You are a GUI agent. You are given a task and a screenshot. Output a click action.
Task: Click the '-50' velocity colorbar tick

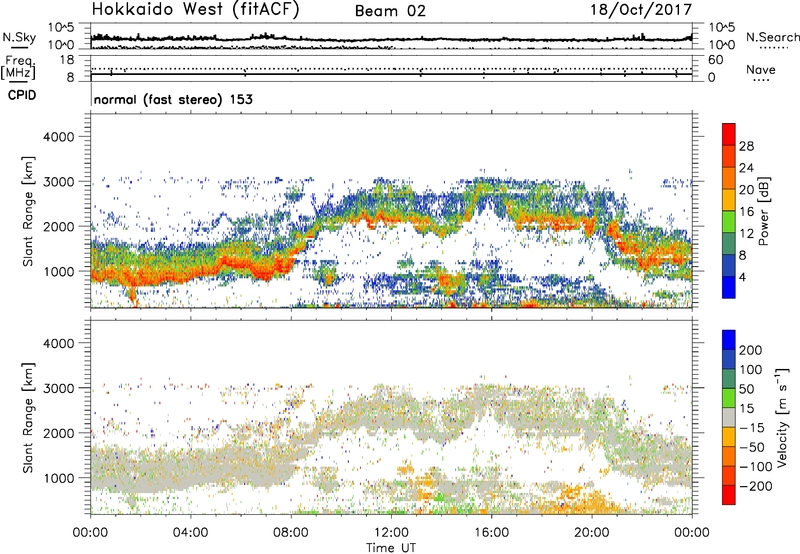[x=752, y=447]
